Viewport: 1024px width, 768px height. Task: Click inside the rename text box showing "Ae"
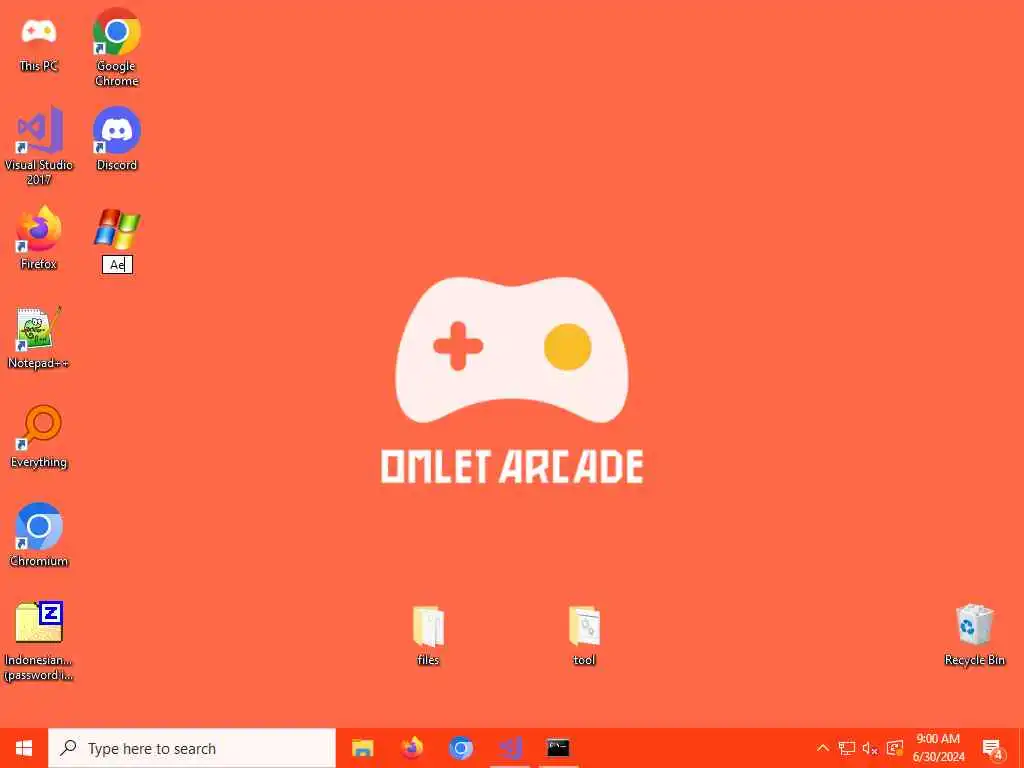[118, 264]
